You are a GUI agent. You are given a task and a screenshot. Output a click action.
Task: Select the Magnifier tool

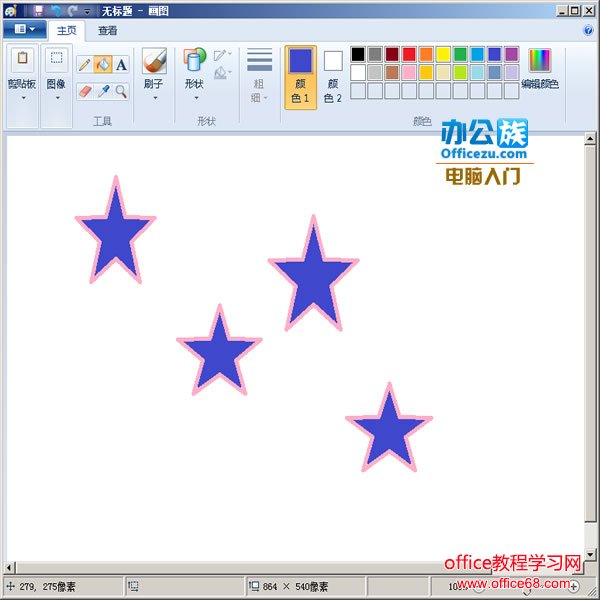point(121,91)
